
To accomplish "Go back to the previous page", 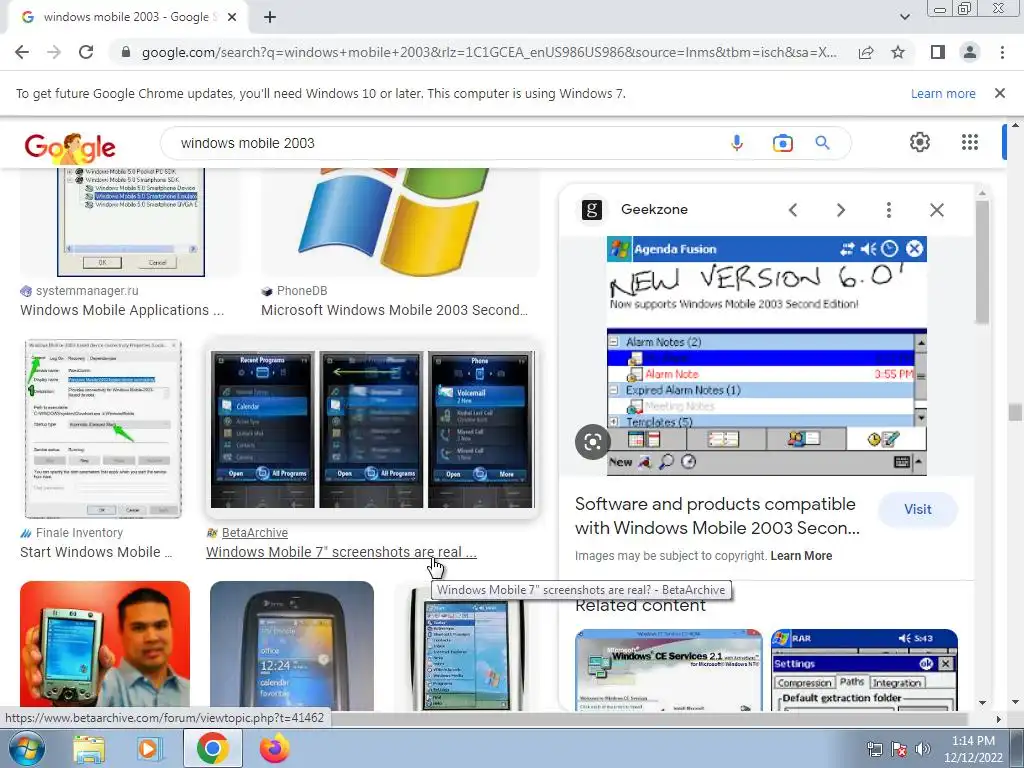I will (x=22, y=52).
